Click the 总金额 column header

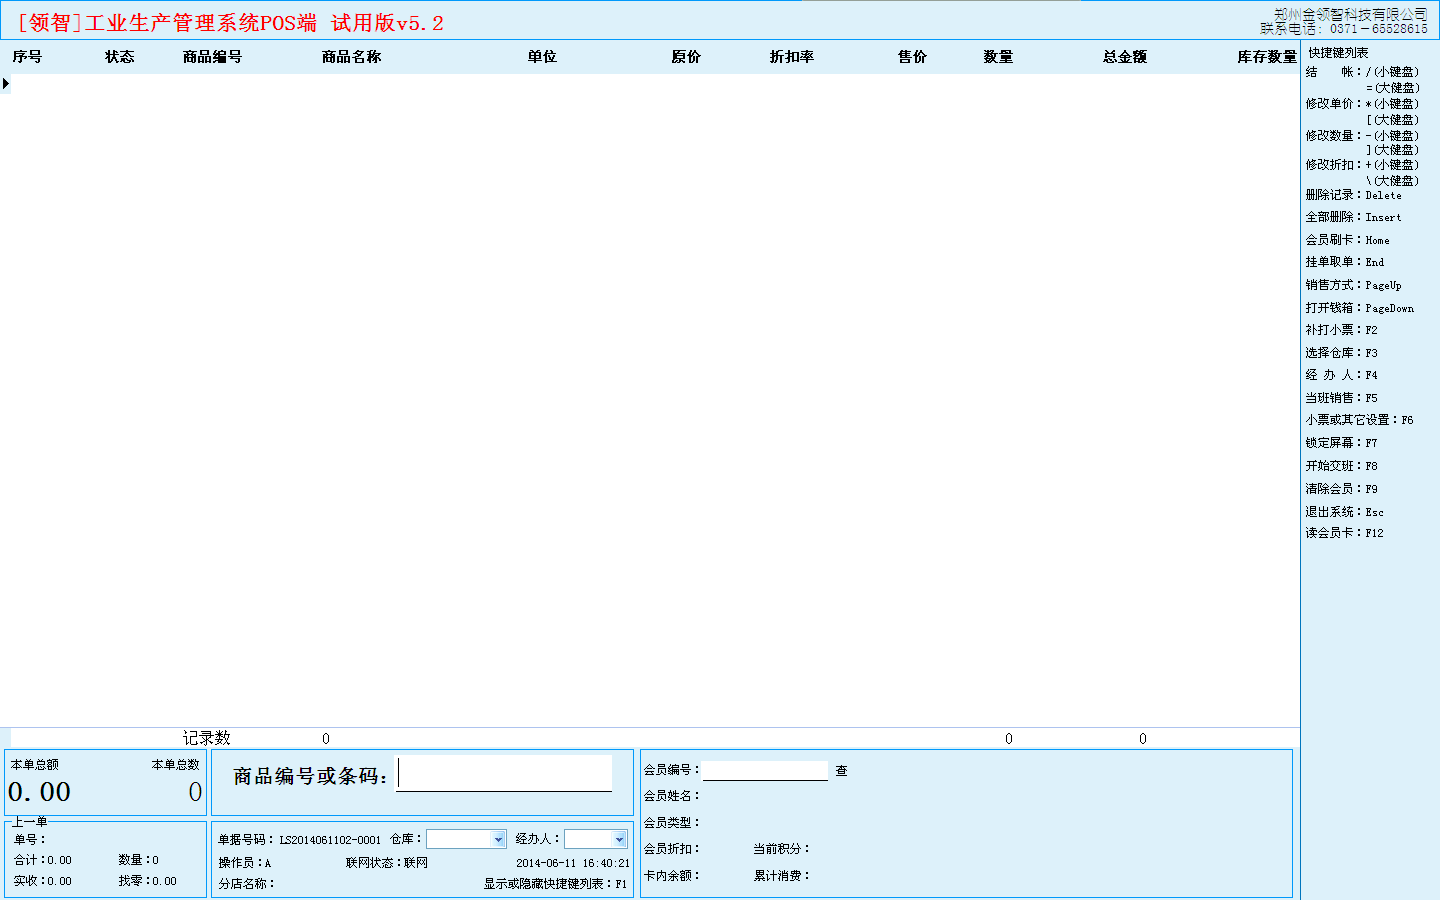[1125, 57]
